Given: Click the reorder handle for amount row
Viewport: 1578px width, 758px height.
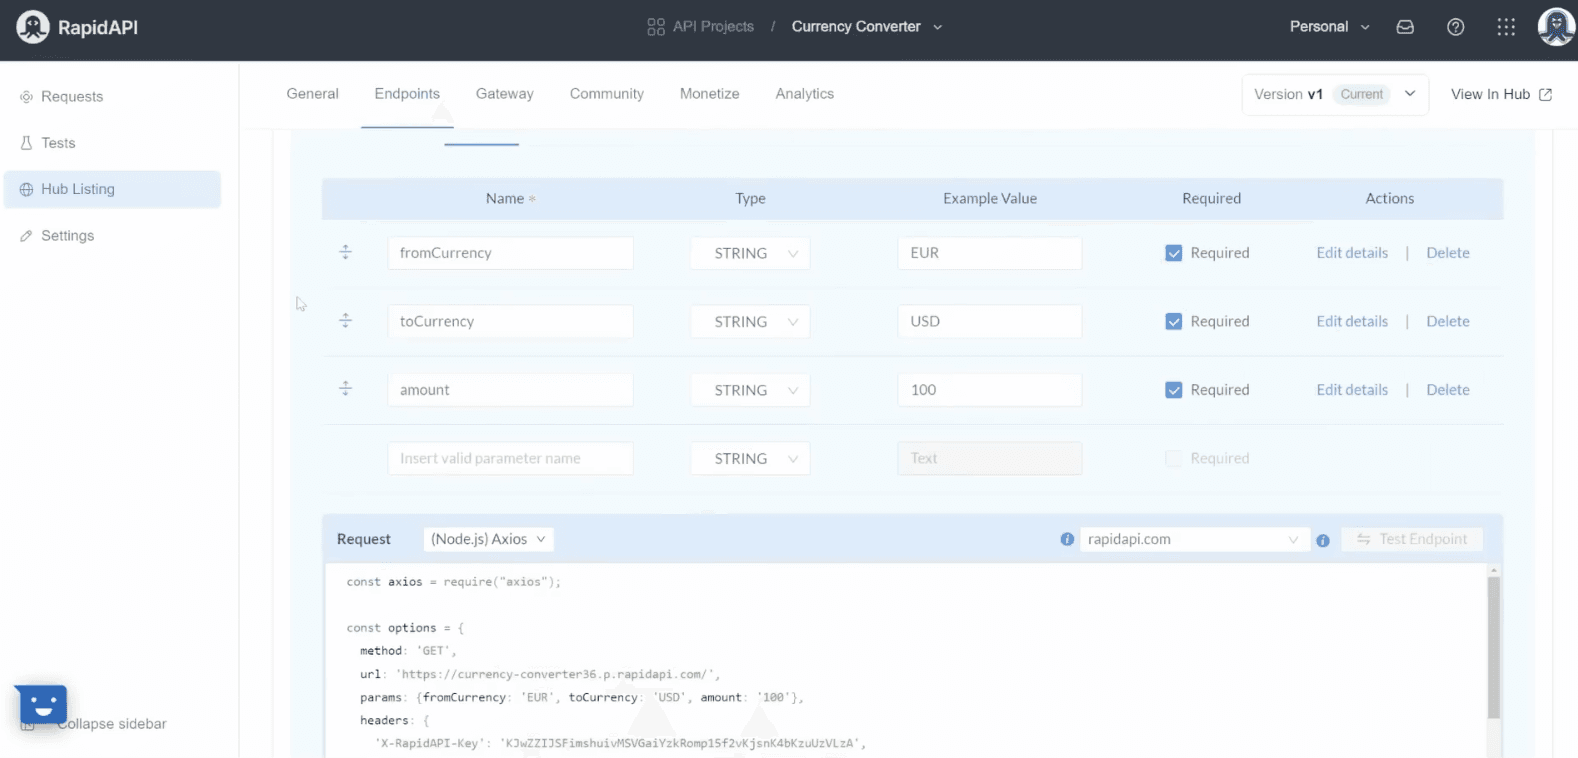Looking at the screenshot, I should pos(345,388).
